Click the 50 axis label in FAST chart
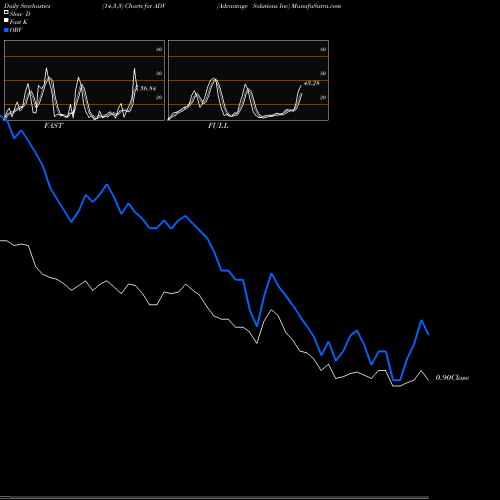This screenshot has width=500, height=500. click(159, 73)
